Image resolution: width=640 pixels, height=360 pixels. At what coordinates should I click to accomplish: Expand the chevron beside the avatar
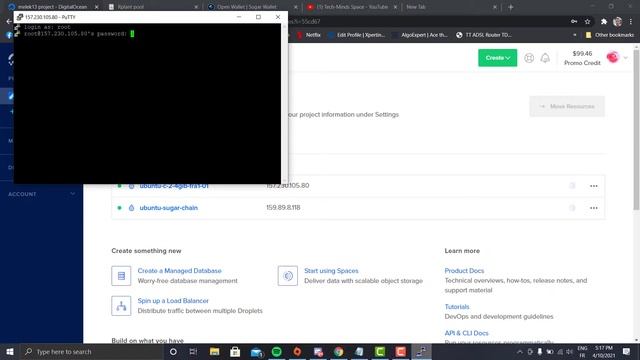point(625,58)
